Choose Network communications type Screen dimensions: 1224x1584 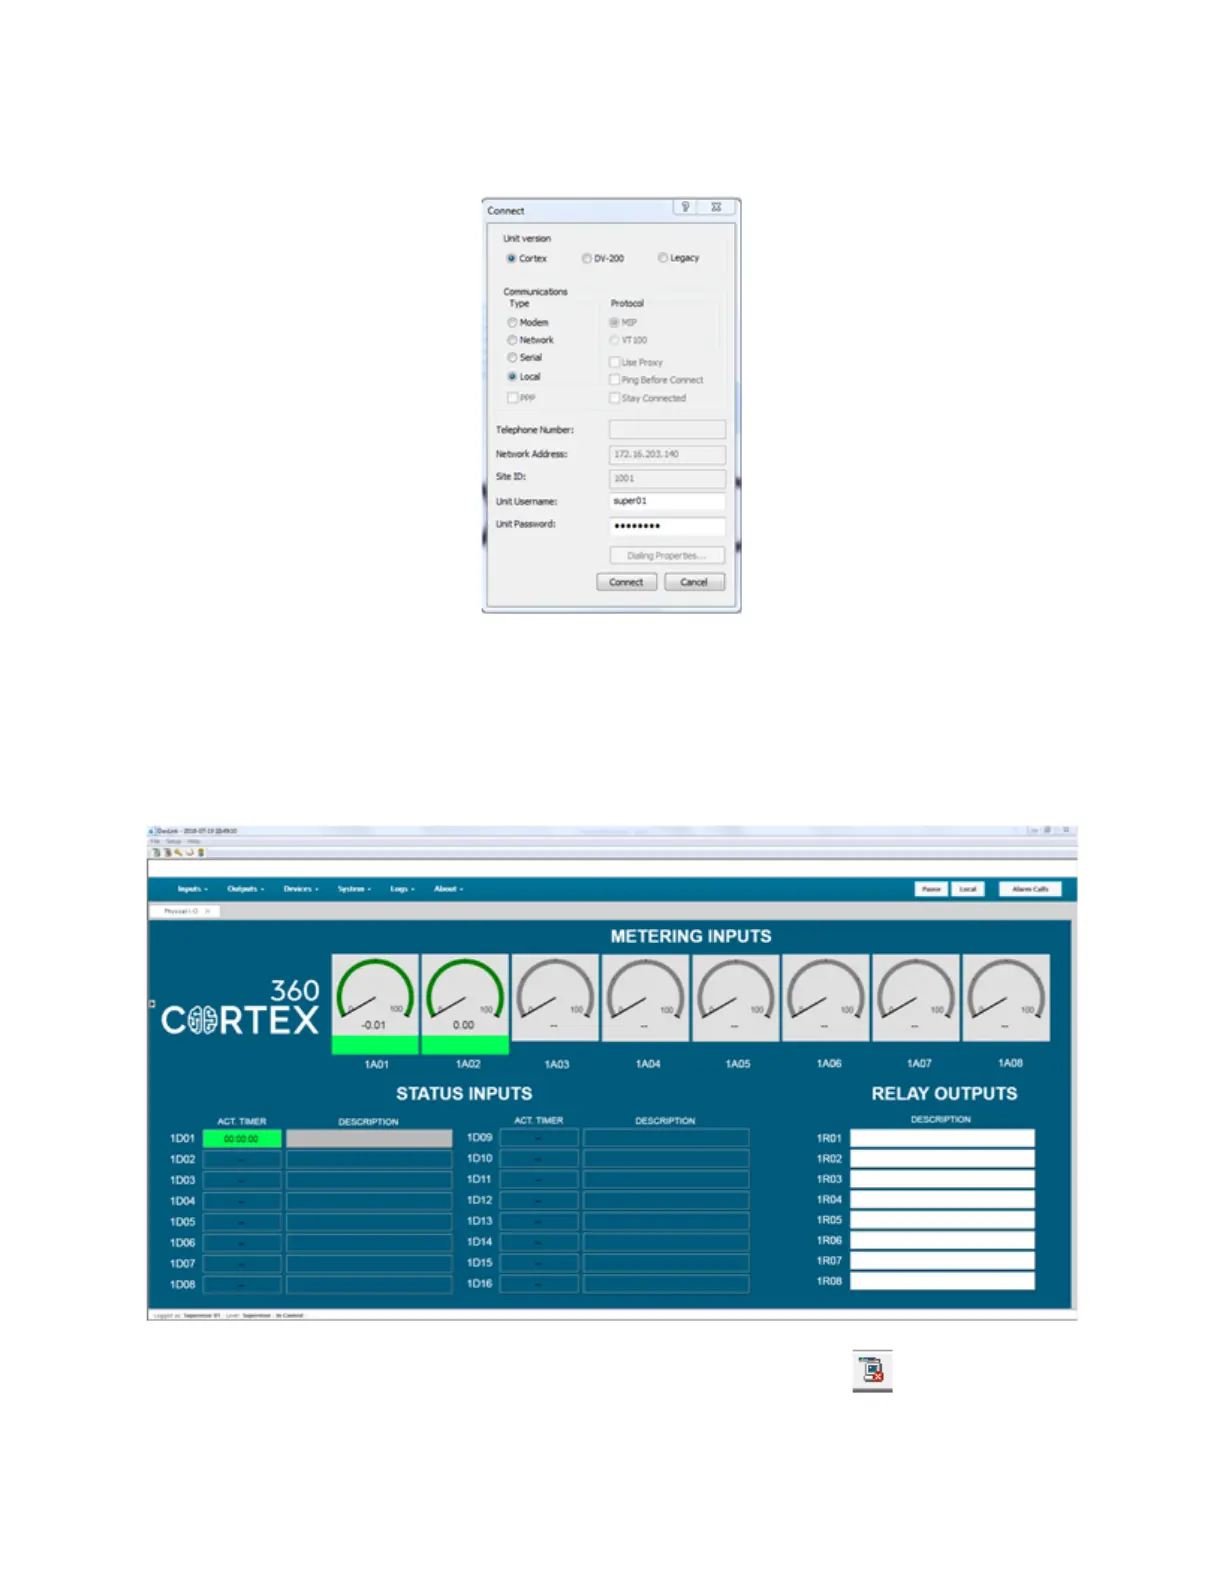(512, 340)
